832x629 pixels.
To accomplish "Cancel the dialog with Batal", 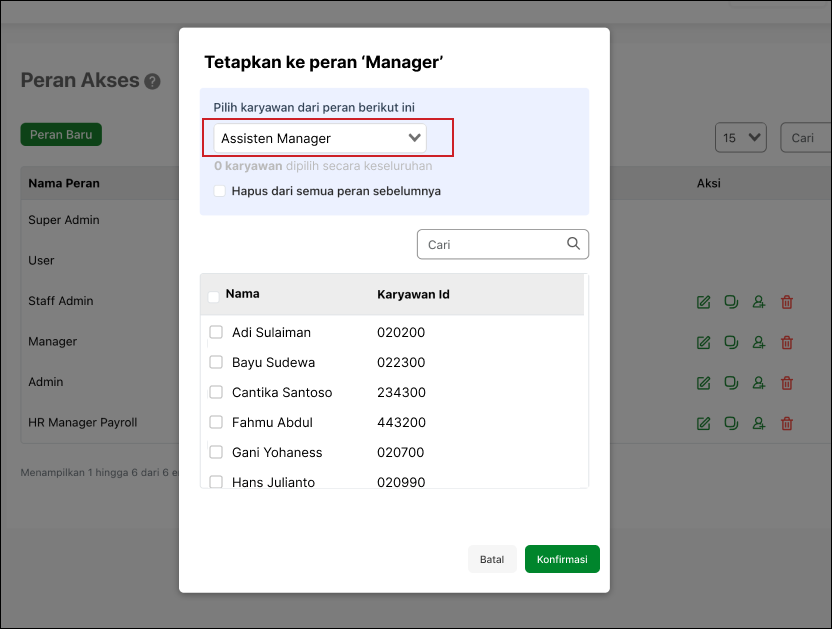I will (x=492, y=559).
